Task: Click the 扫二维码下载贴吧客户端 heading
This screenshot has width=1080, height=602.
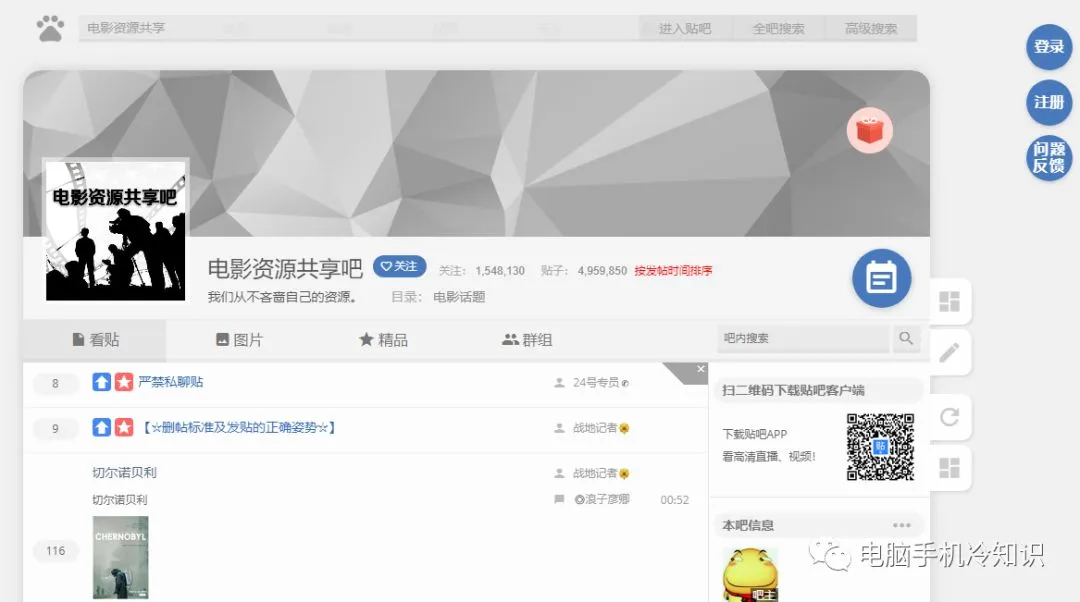Action: coord(793,390)
